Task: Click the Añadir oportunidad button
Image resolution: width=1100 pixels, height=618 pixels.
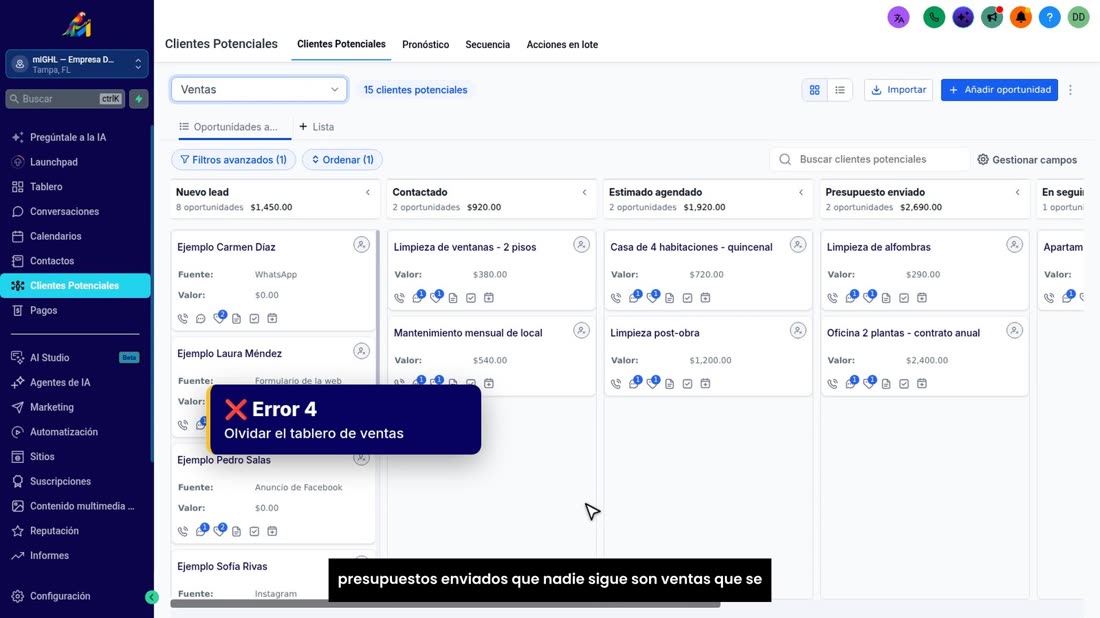Action: (999, 90)
